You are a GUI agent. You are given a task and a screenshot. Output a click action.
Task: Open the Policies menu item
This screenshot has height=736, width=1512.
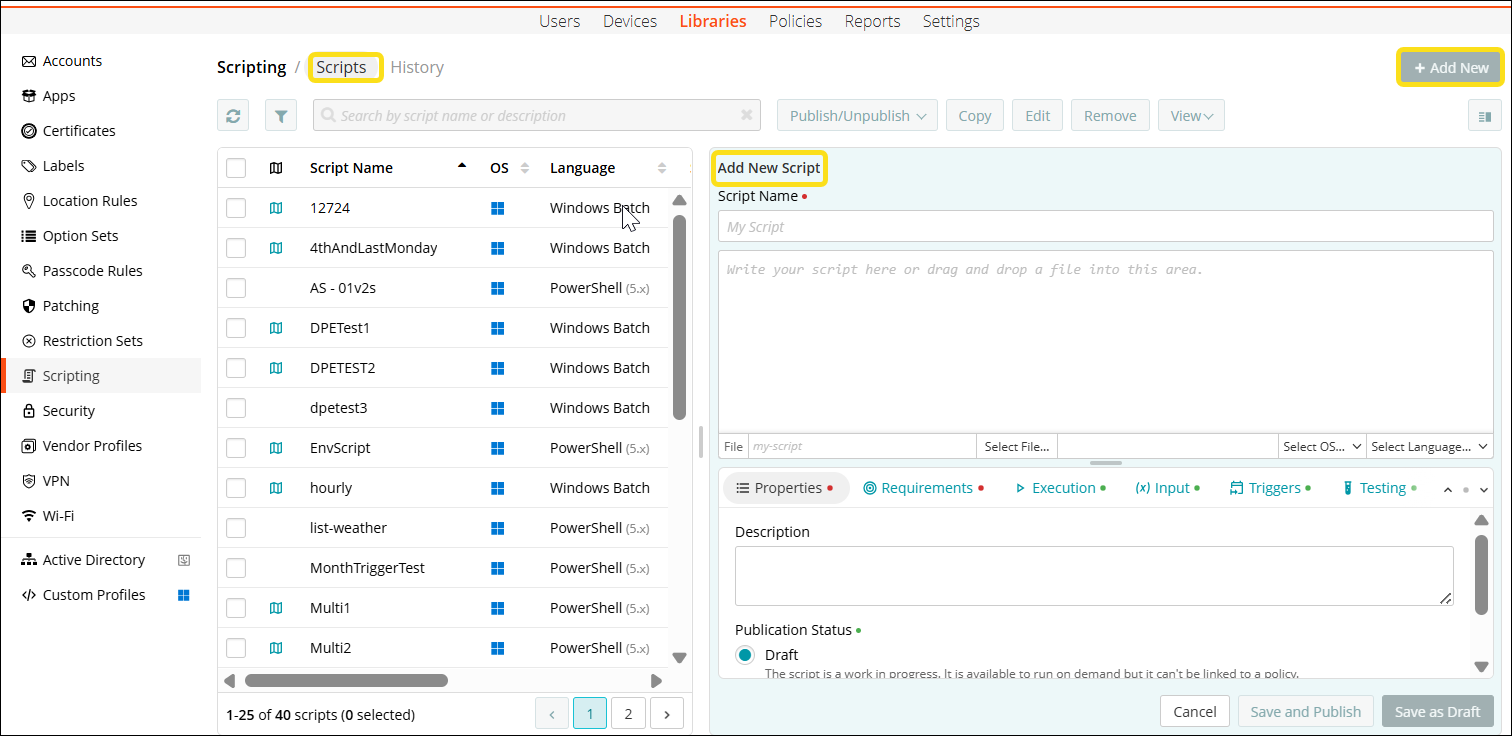coord(795,21)
